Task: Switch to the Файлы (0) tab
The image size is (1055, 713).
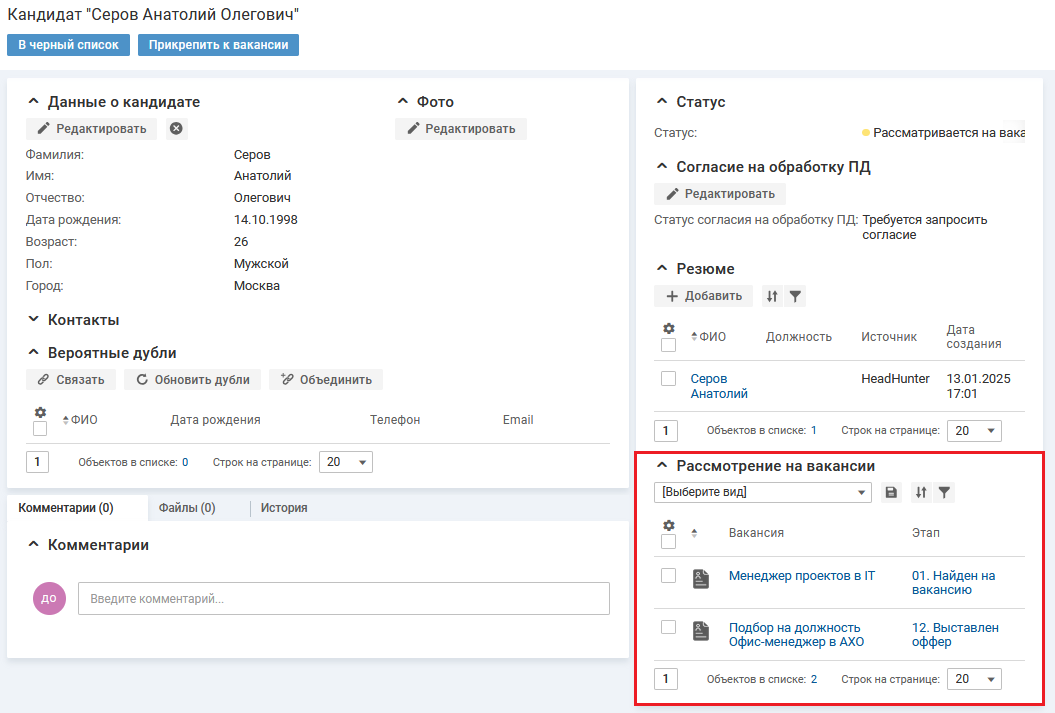Action: click(x=187, y=508)
